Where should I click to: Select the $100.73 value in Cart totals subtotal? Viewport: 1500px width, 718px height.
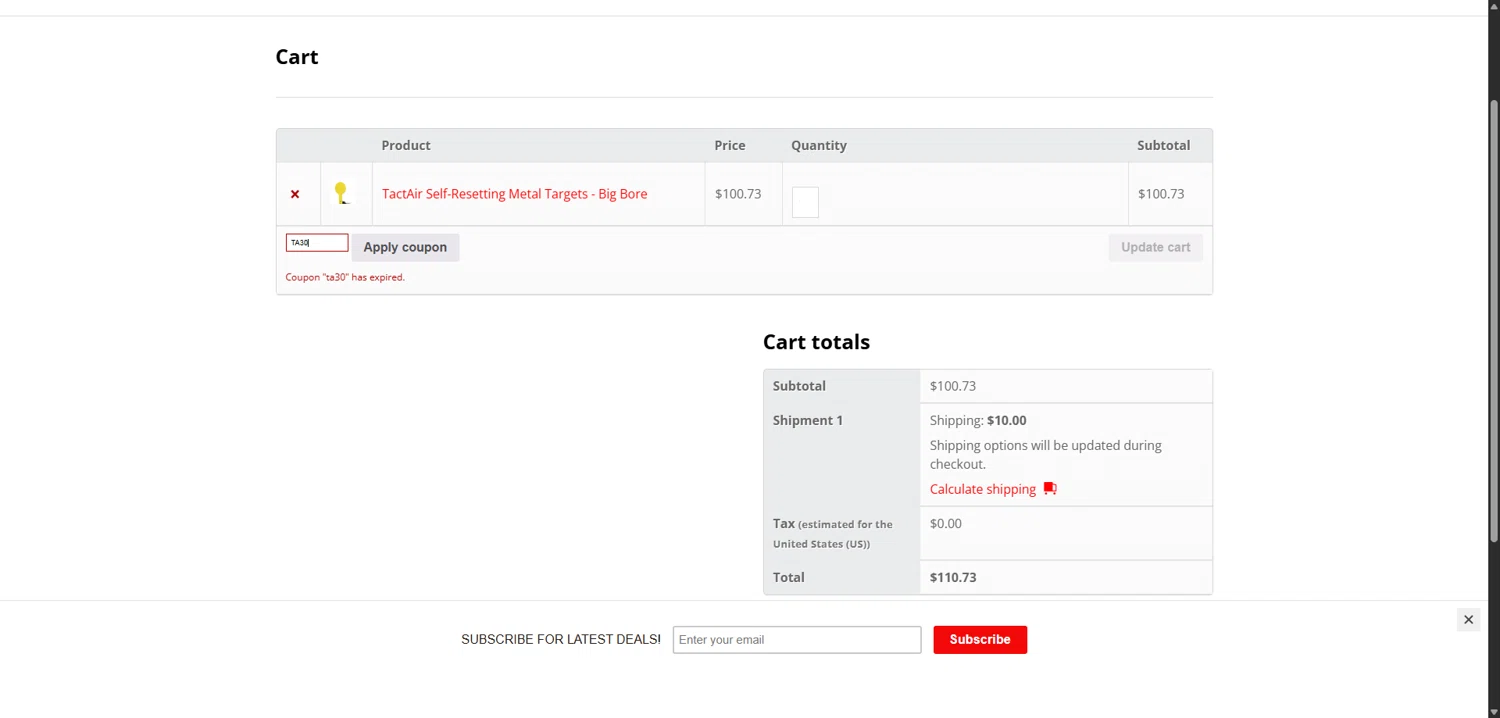pyautogui.click(x=953, y=386)
